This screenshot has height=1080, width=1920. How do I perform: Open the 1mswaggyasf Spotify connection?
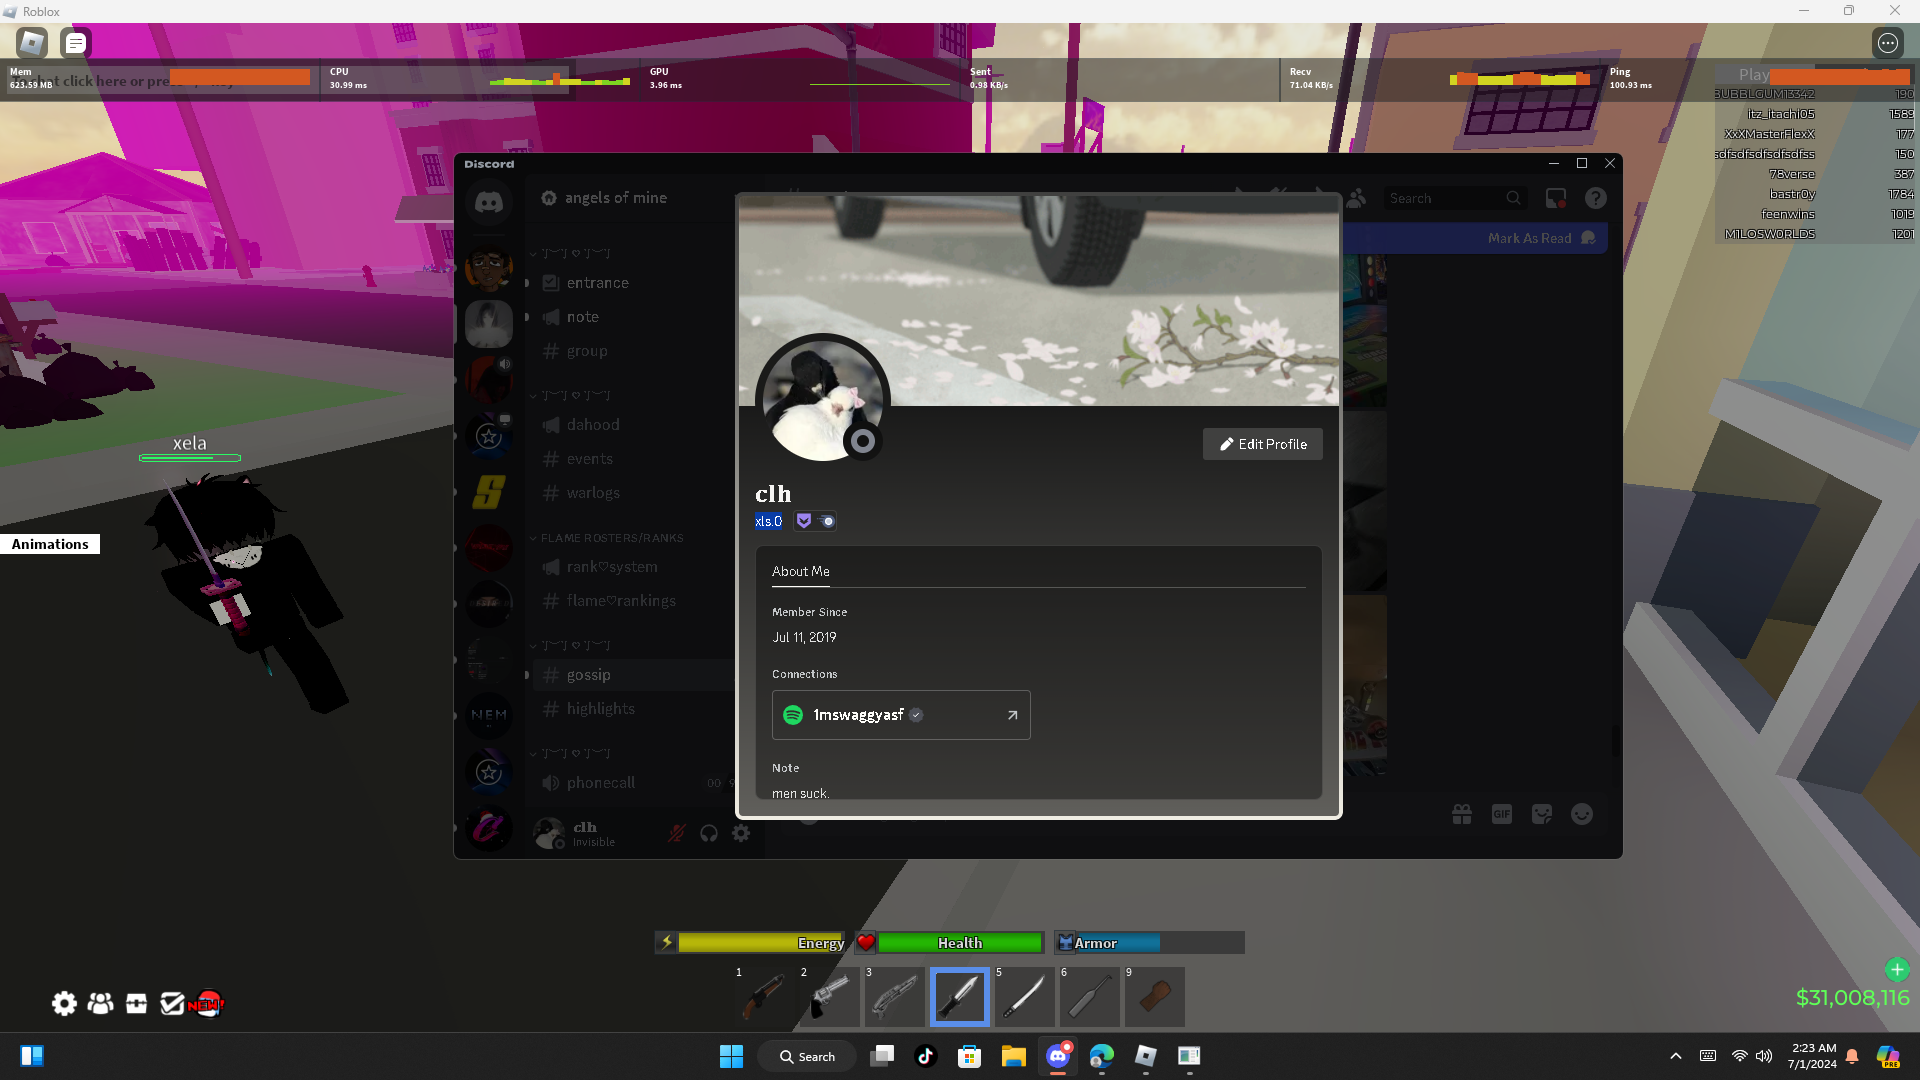pos(901,715)
